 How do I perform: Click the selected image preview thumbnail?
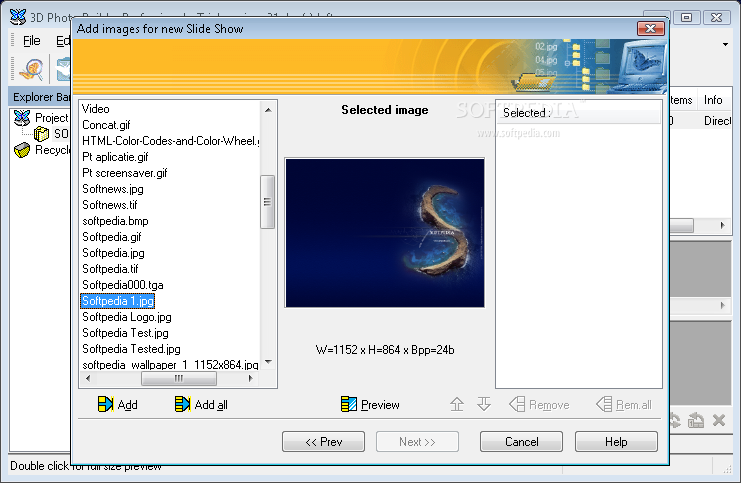click(385, 233)
